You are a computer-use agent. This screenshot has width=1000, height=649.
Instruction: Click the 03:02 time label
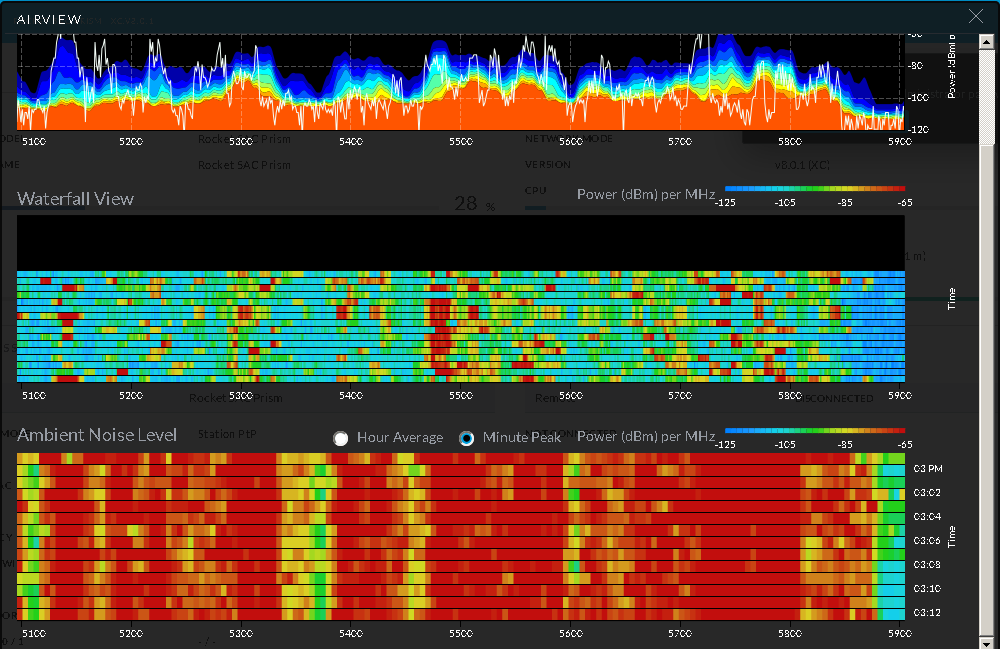click(x=927, y=493)
